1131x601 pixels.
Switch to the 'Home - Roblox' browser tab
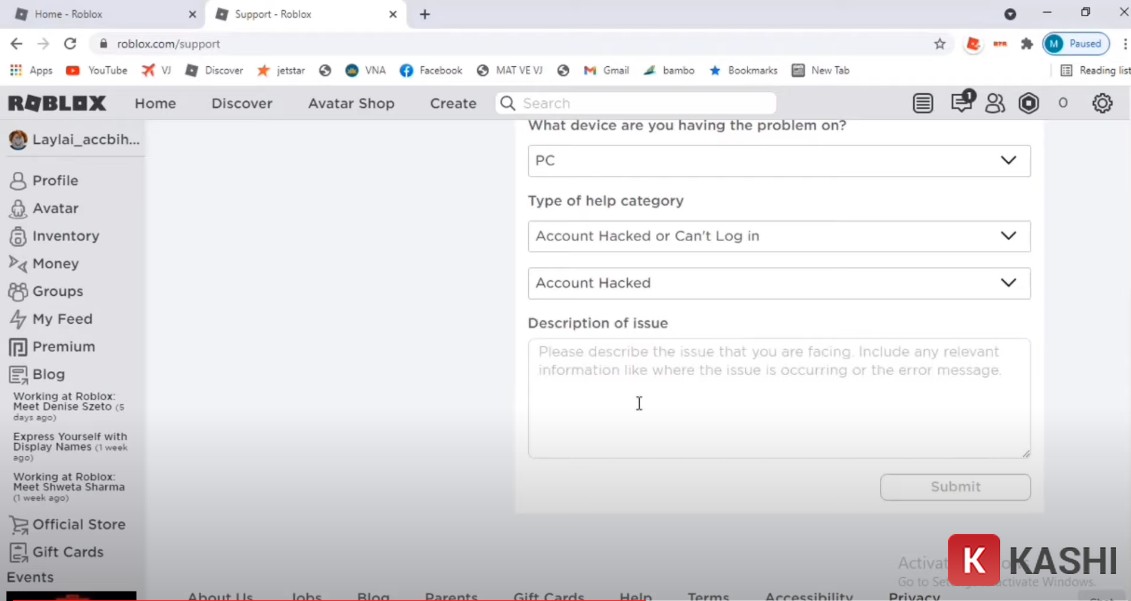(95, 14)
